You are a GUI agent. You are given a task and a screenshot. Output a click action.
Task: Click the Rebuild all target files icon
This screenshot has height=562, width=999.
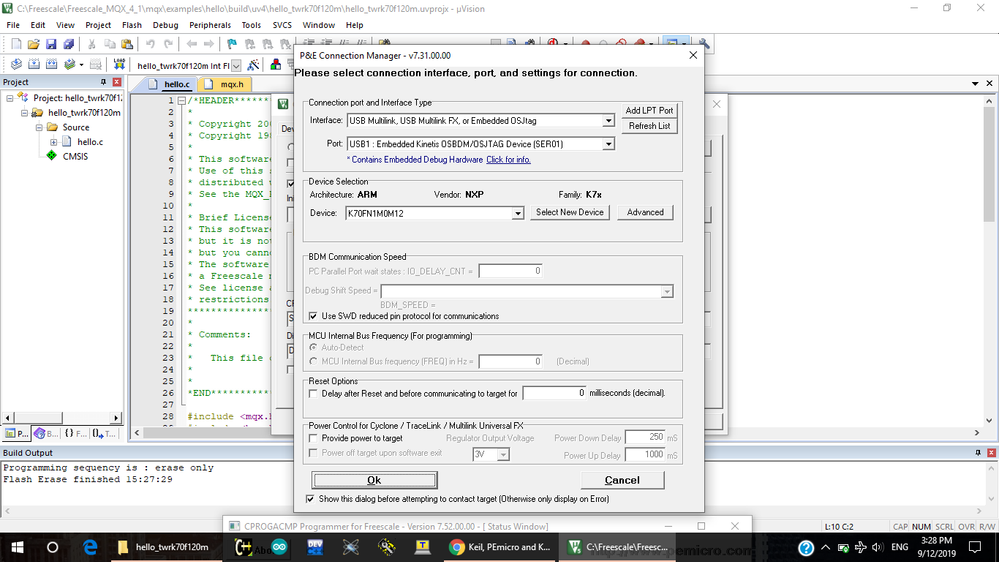[52, 64]
